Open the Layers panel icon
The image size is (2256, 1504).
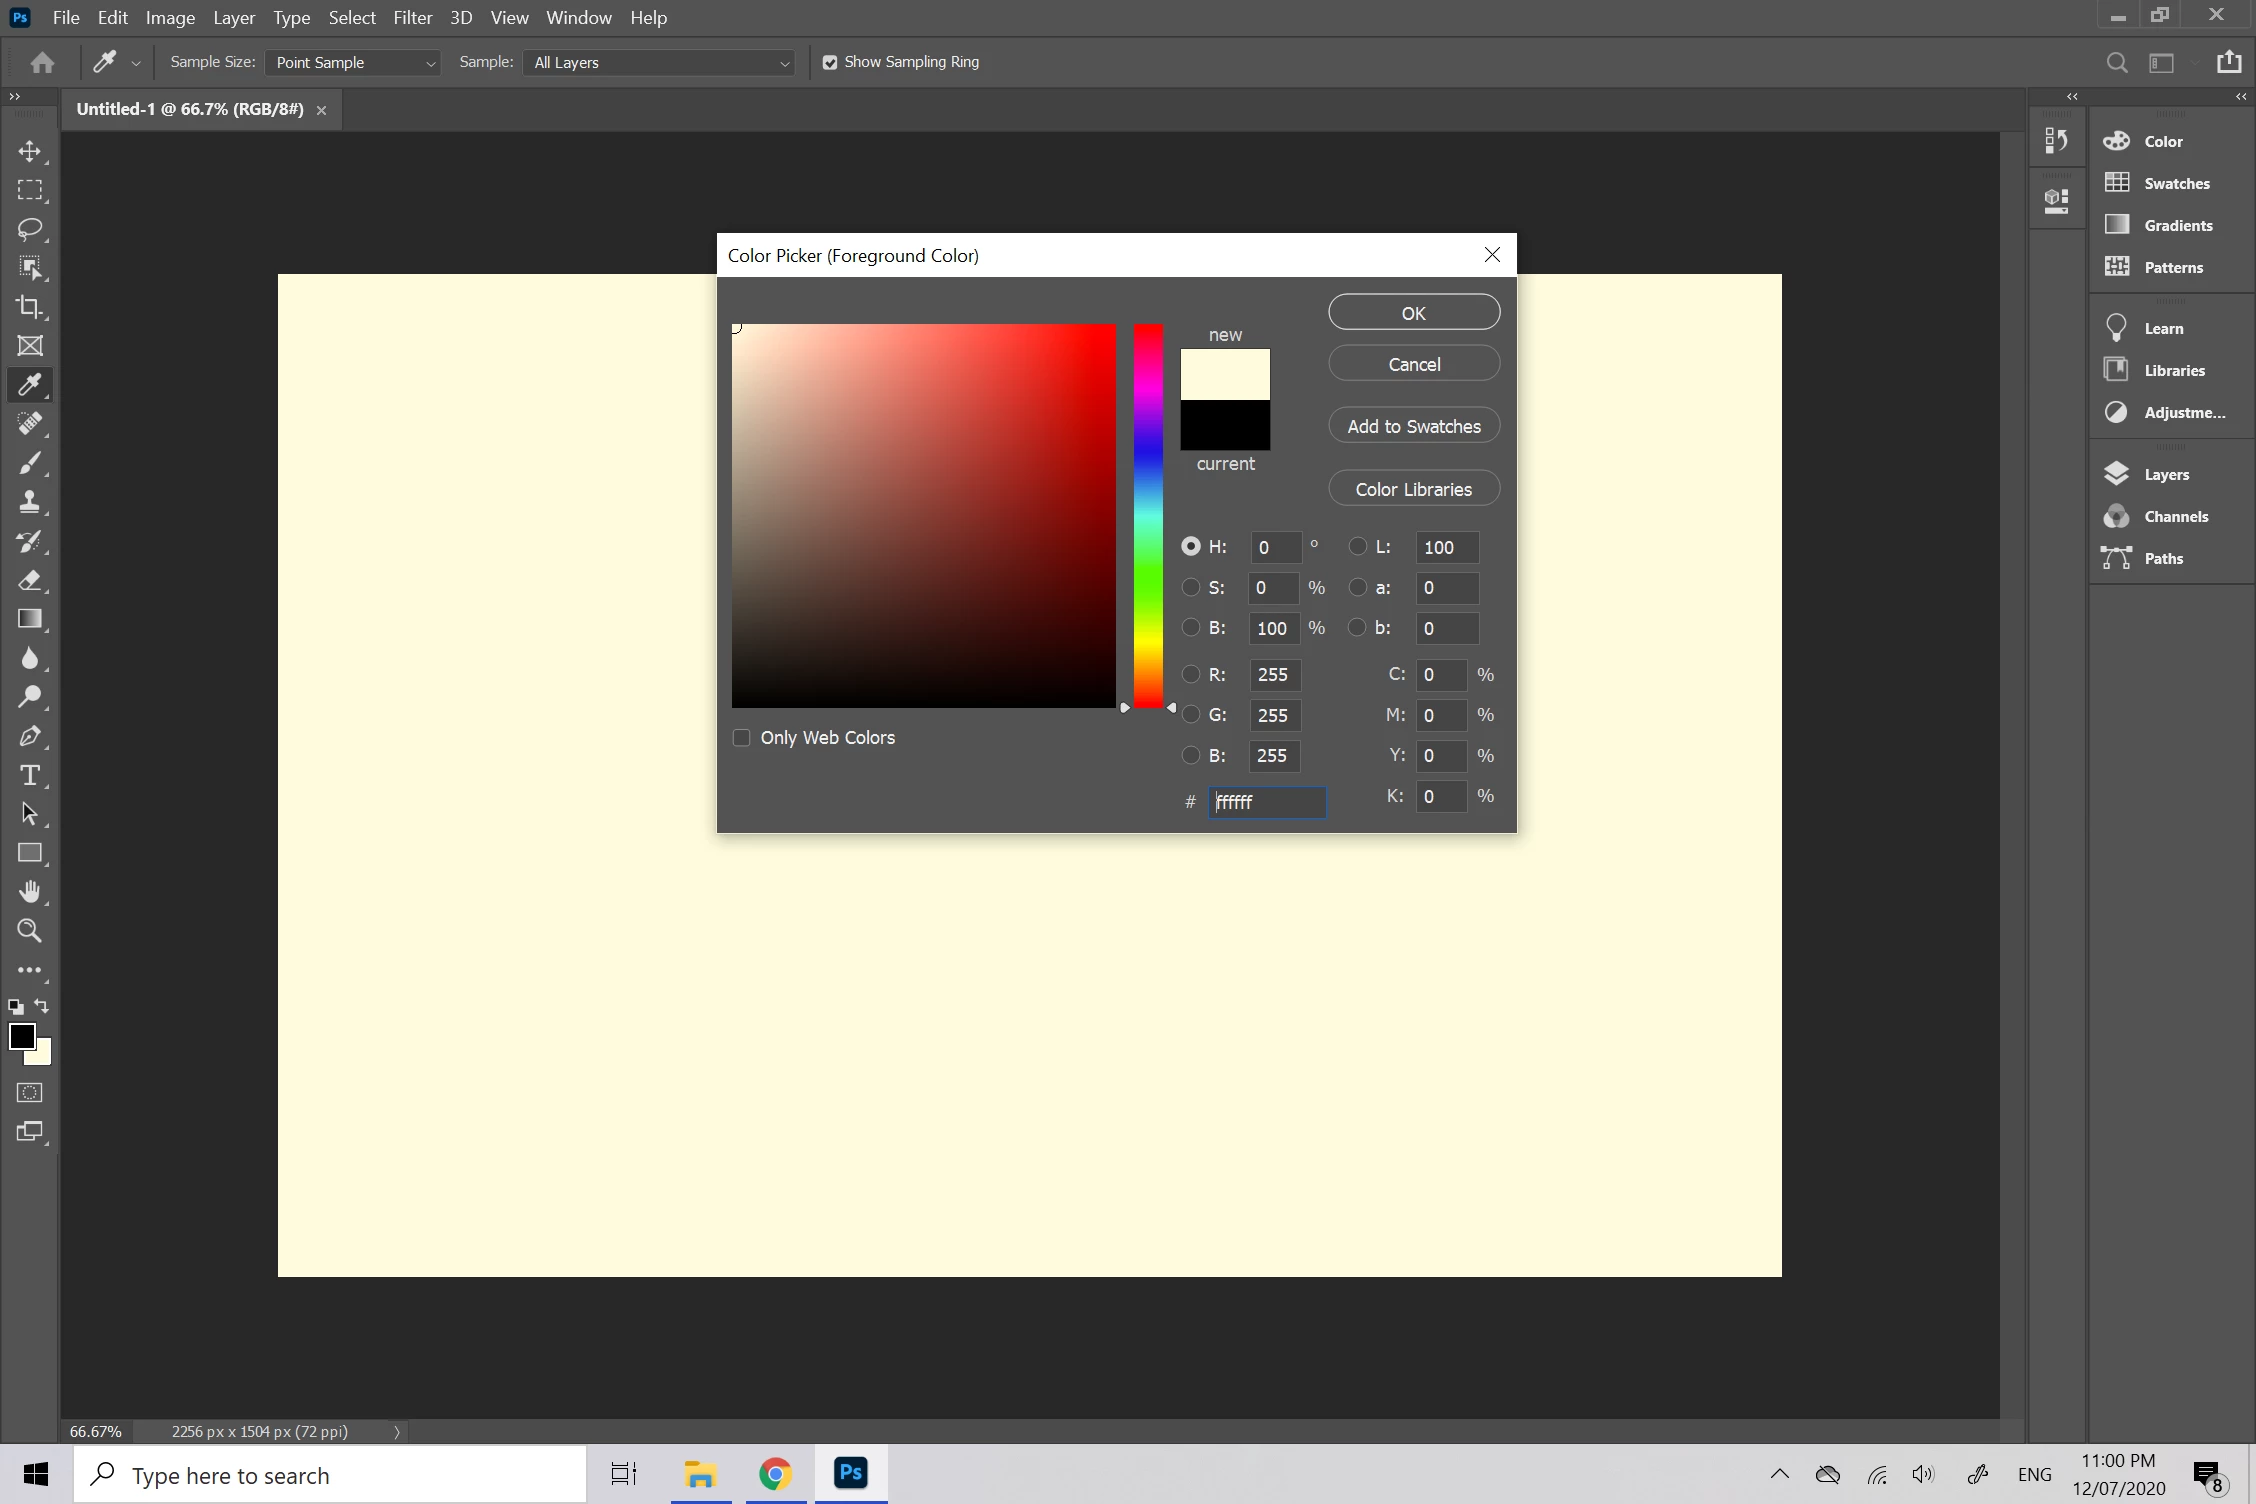pos(2117,474)
